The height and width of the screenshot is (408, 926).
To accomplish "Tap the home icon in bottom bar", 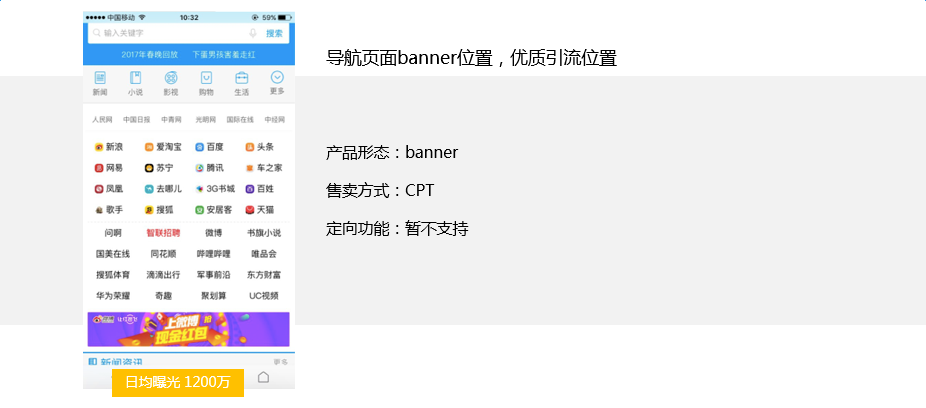I will [x=264, y=377].
